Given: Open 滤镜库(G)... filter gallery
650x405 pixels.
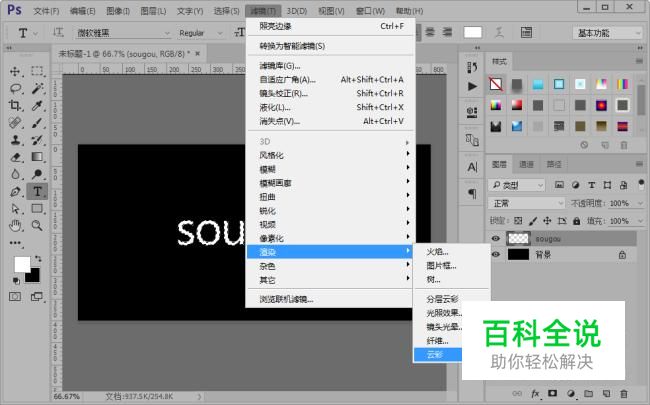Looking at the screenshot, I should tap(330, 66).
